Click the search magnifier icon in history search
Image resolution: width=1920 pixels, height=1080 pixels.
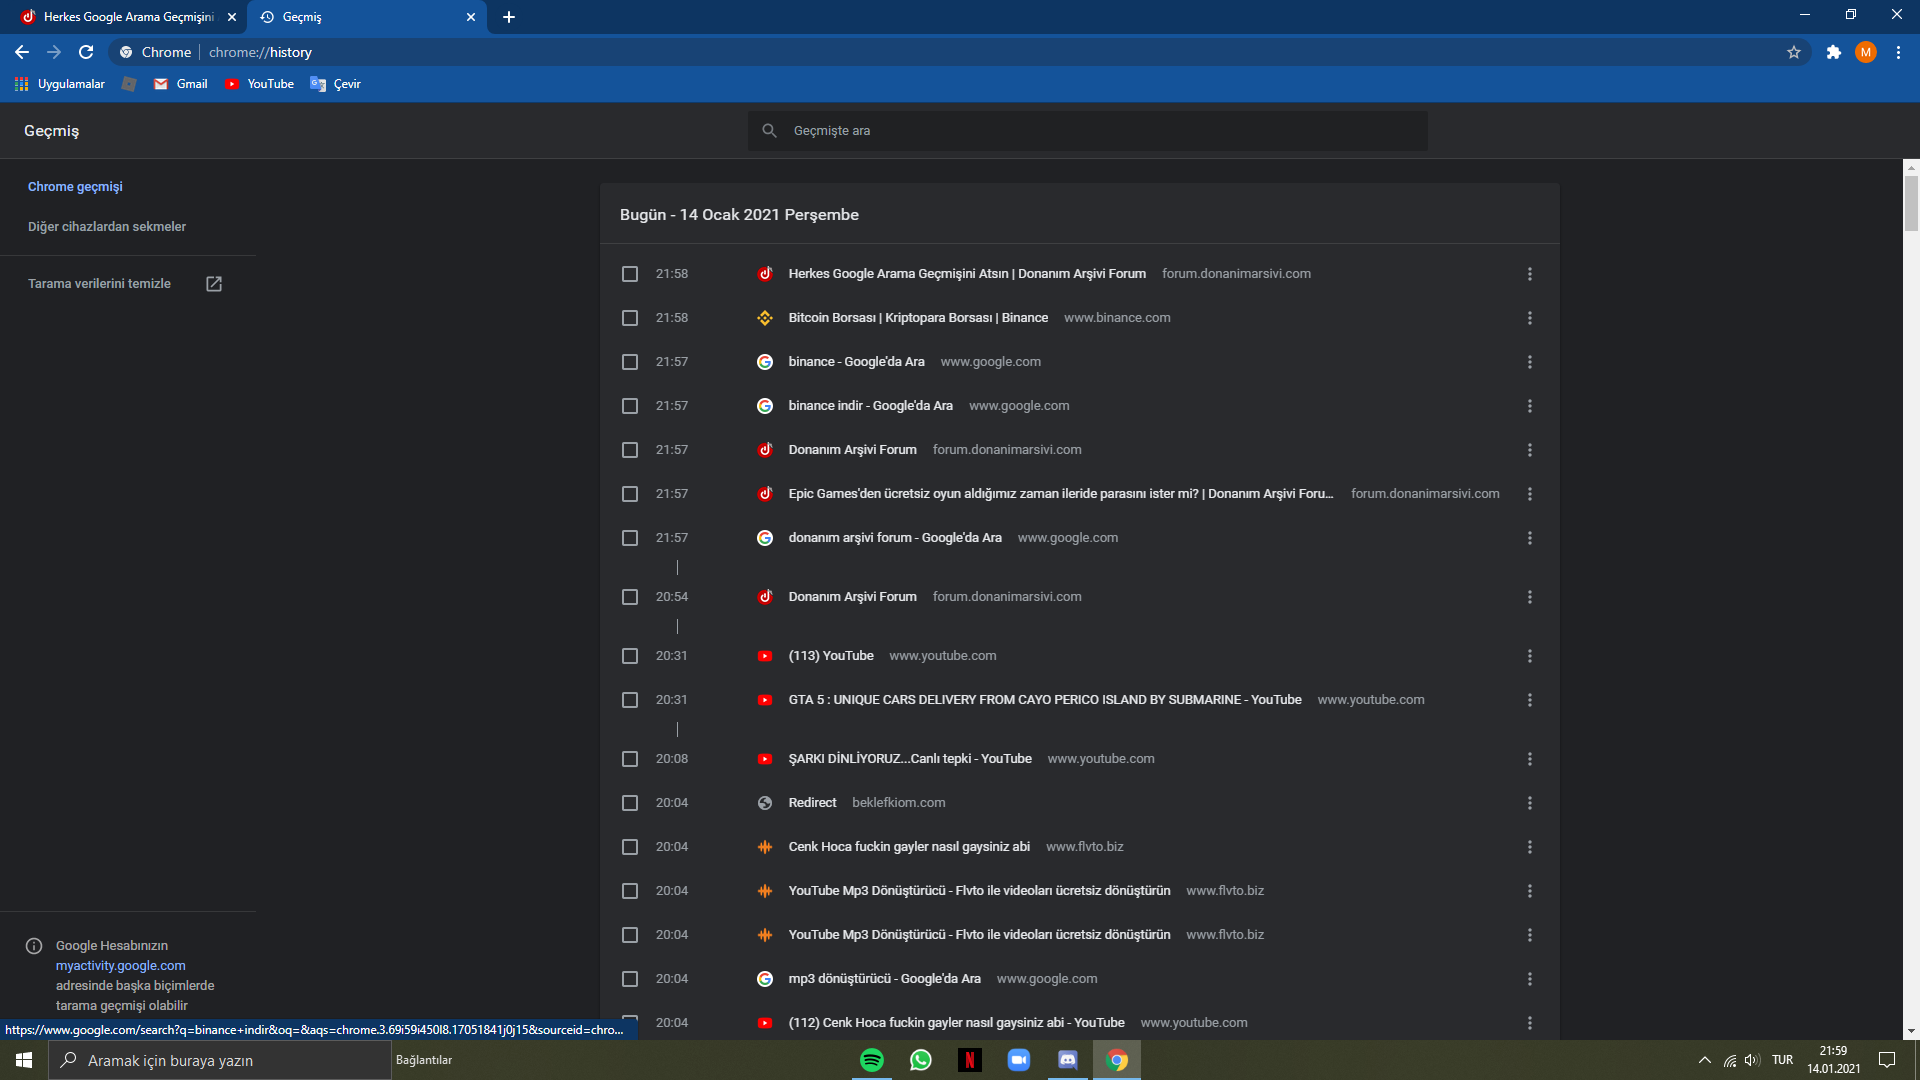[769, 131]
